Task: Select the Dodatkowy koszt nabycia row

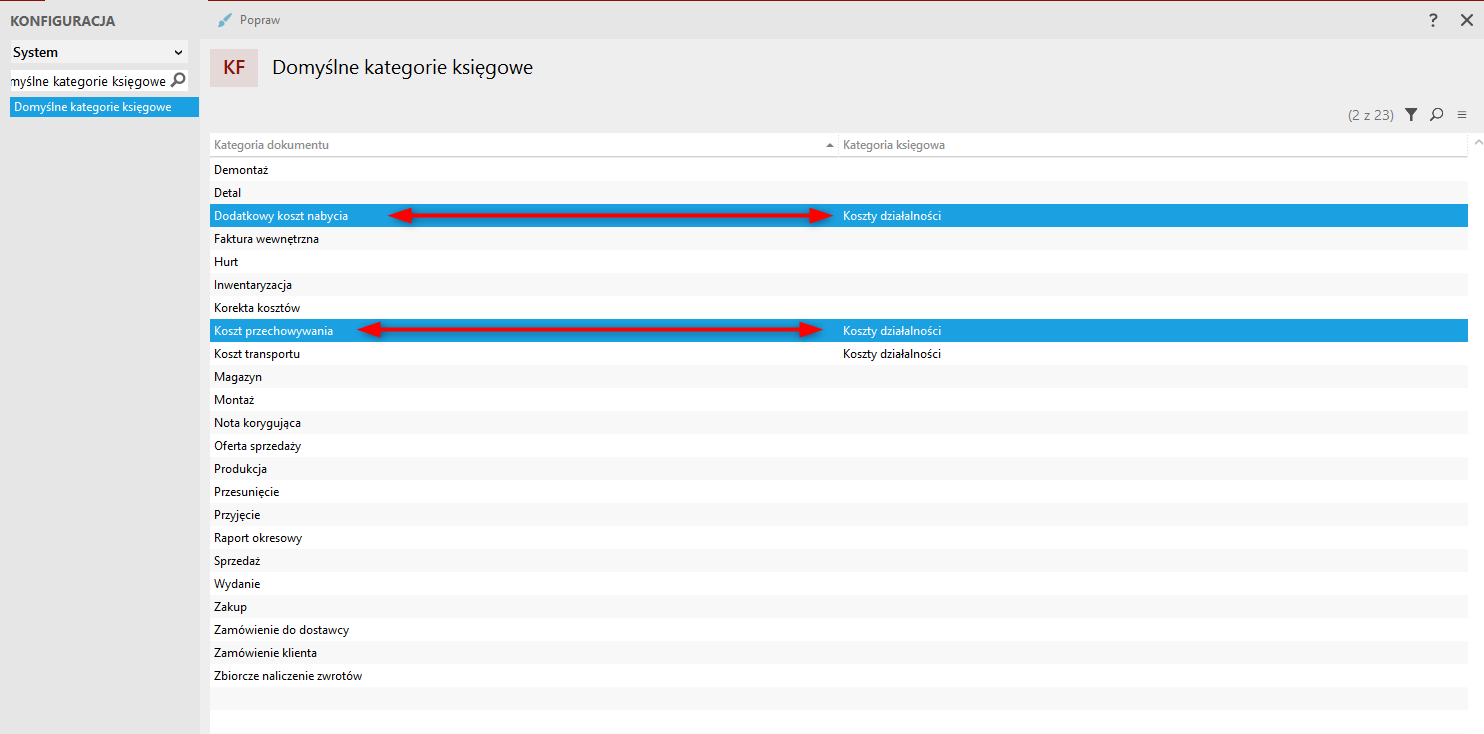Action: click(839, 216)
